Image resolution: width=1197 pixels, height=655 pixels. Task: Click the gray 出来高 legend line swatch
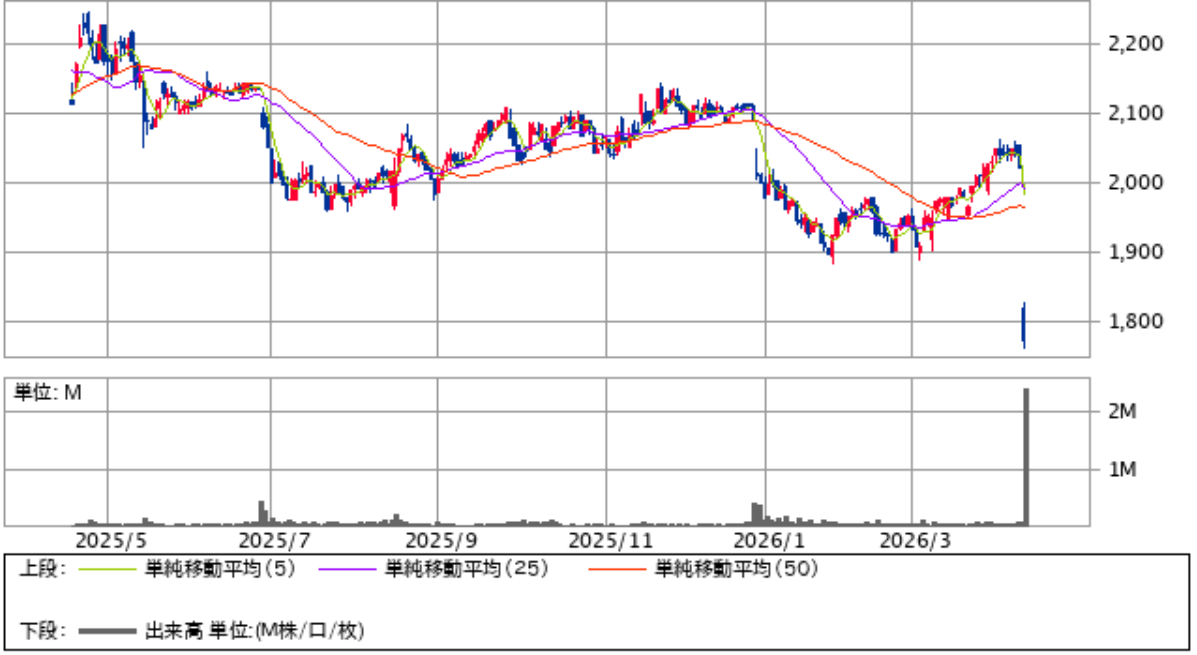click(107, 631)
